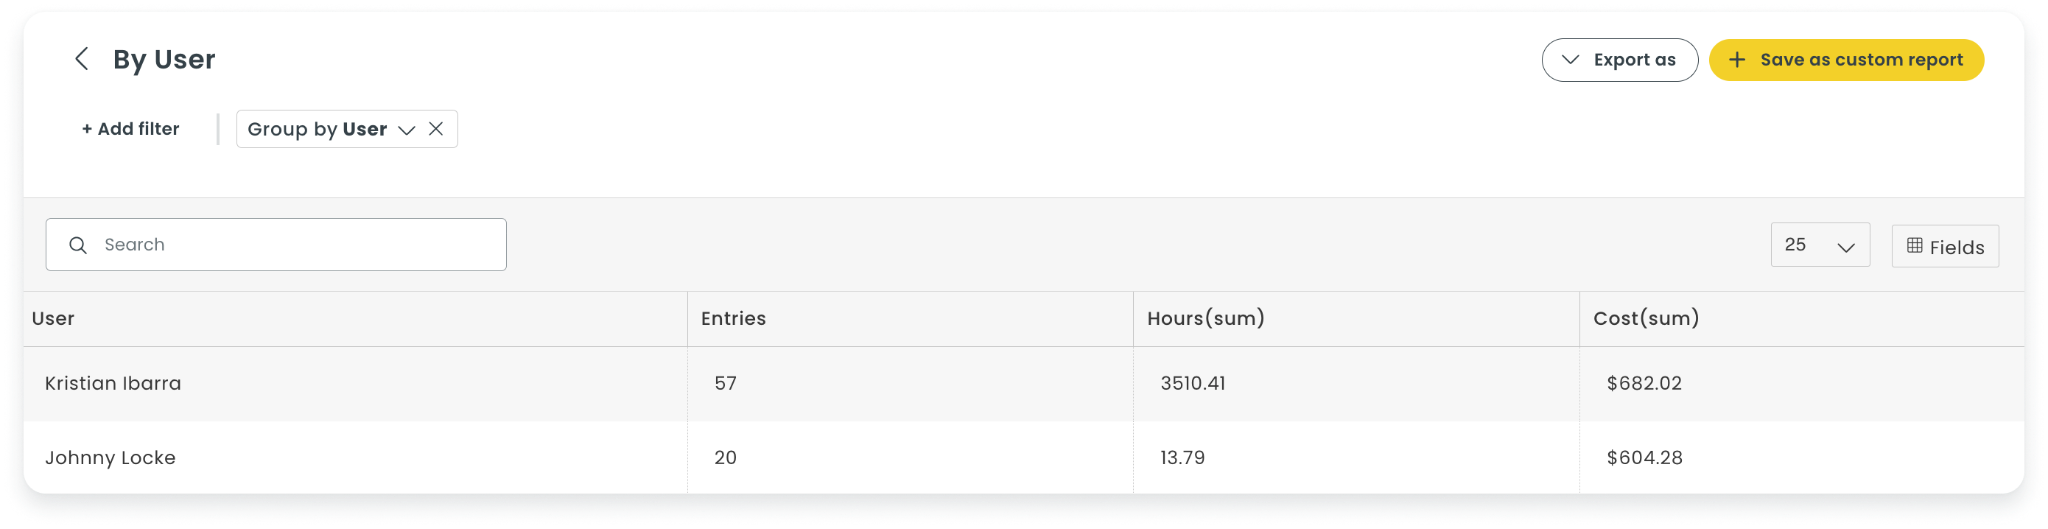The height and width of the screenshot is (529, 2048).
Task: Click the Add filter button
Action: (131, 129)
